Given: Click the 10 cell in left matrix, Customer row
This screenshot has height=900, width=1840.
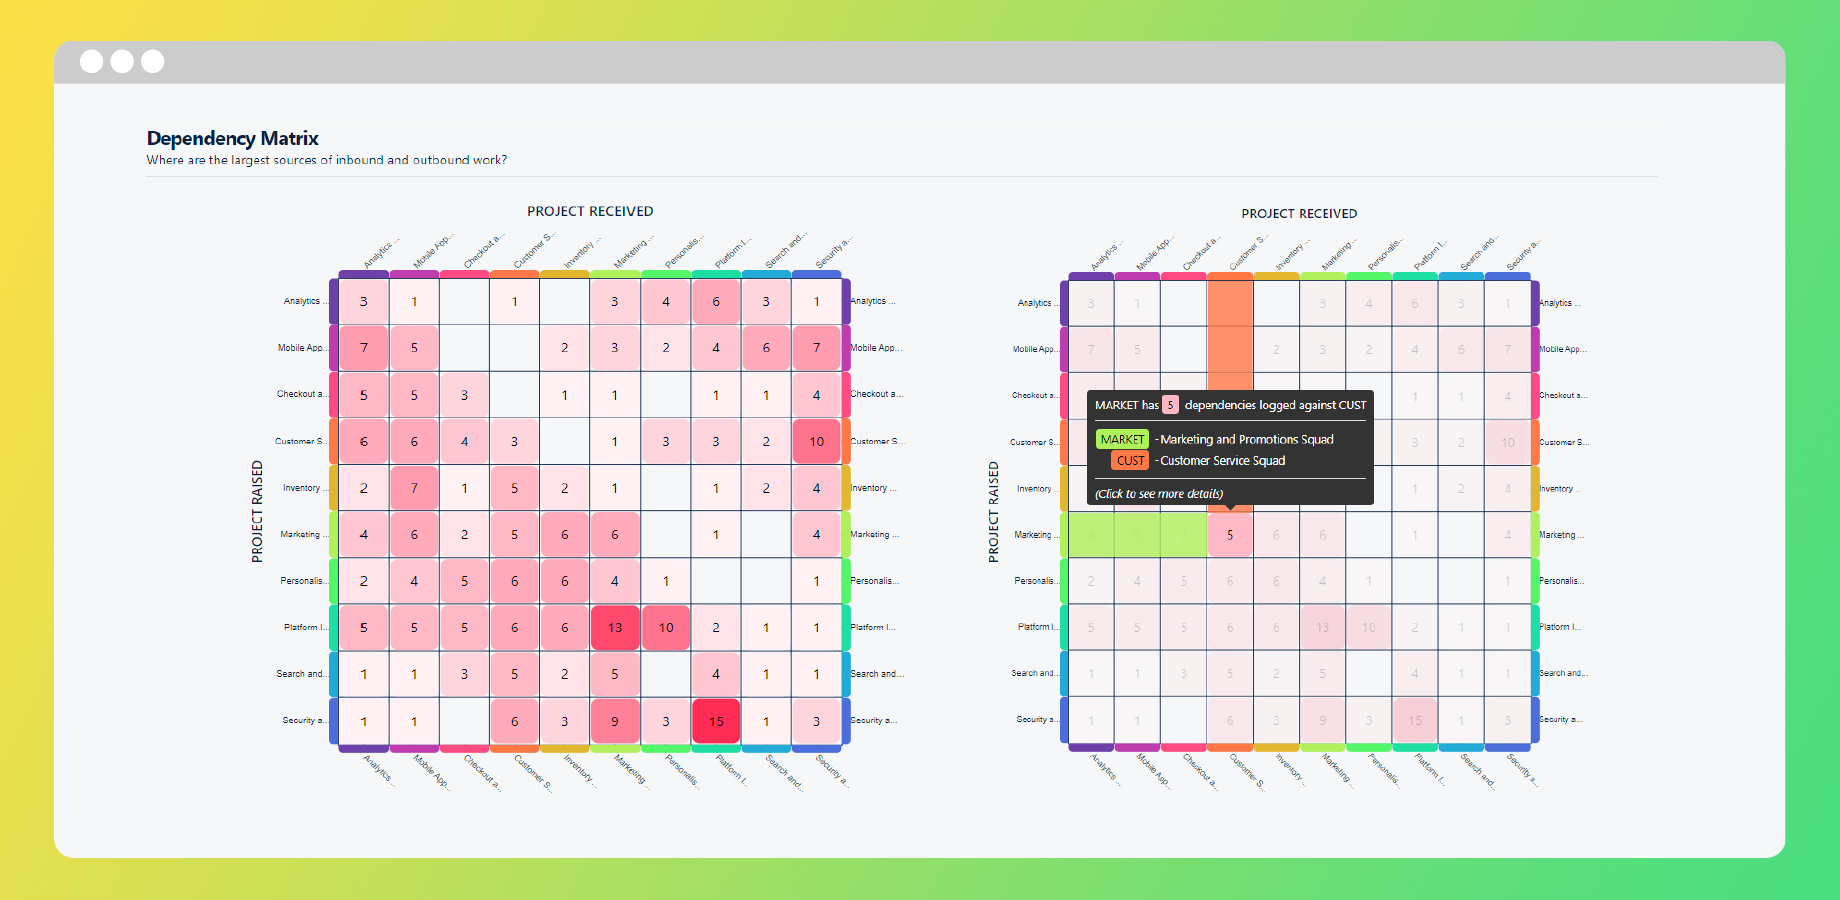Looking at the screenshot, I should pos(817,441).
